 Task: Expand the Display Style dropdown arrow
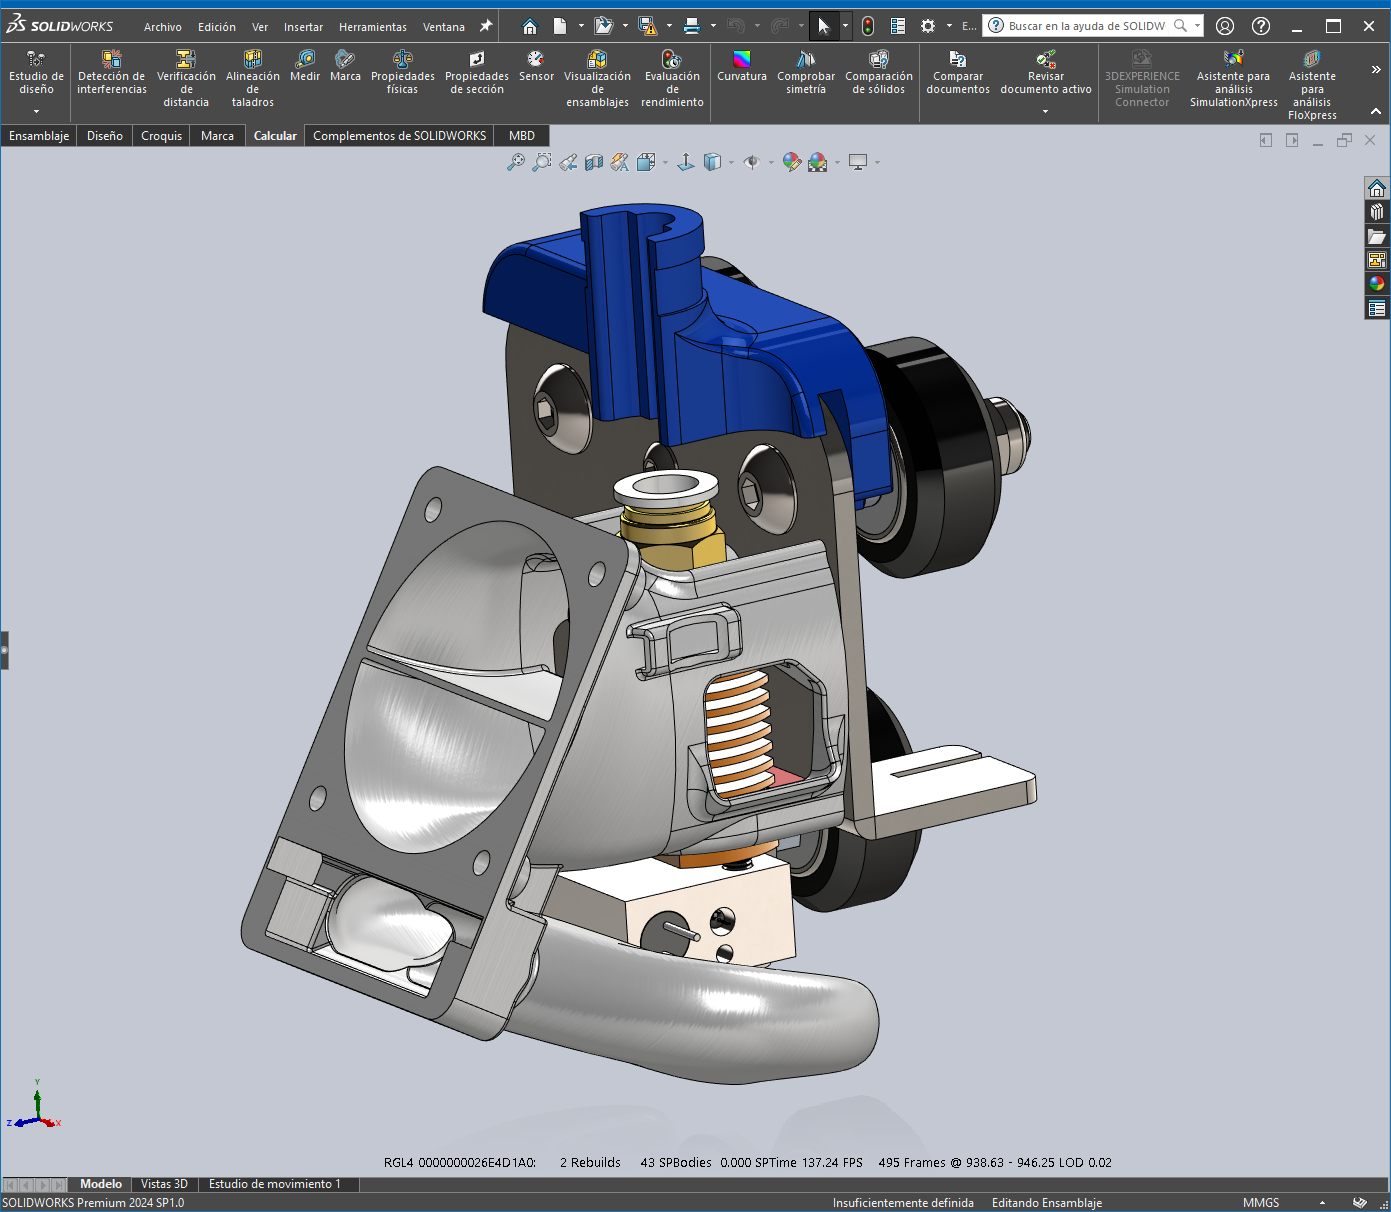[x=731, y=162]
